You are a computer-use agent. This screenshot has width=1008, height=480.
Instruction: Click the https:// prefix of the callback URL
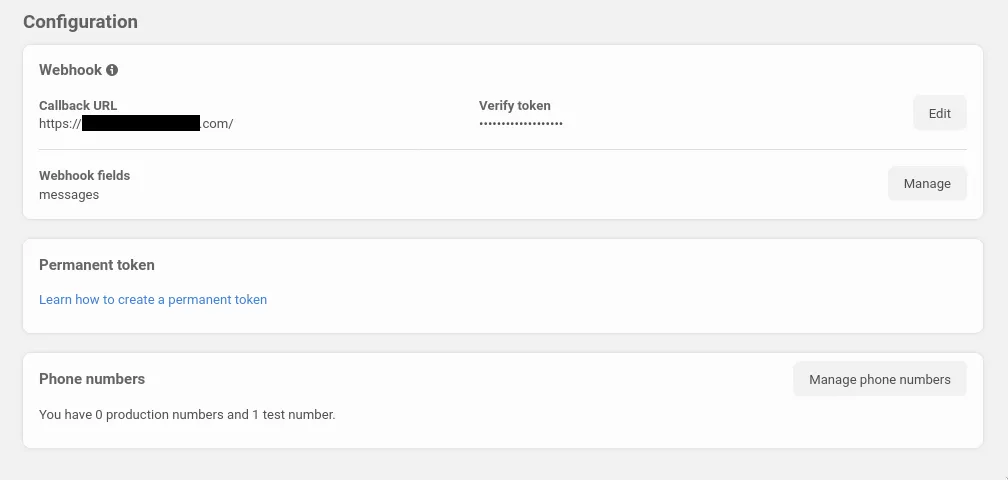[x=59, y=124]
